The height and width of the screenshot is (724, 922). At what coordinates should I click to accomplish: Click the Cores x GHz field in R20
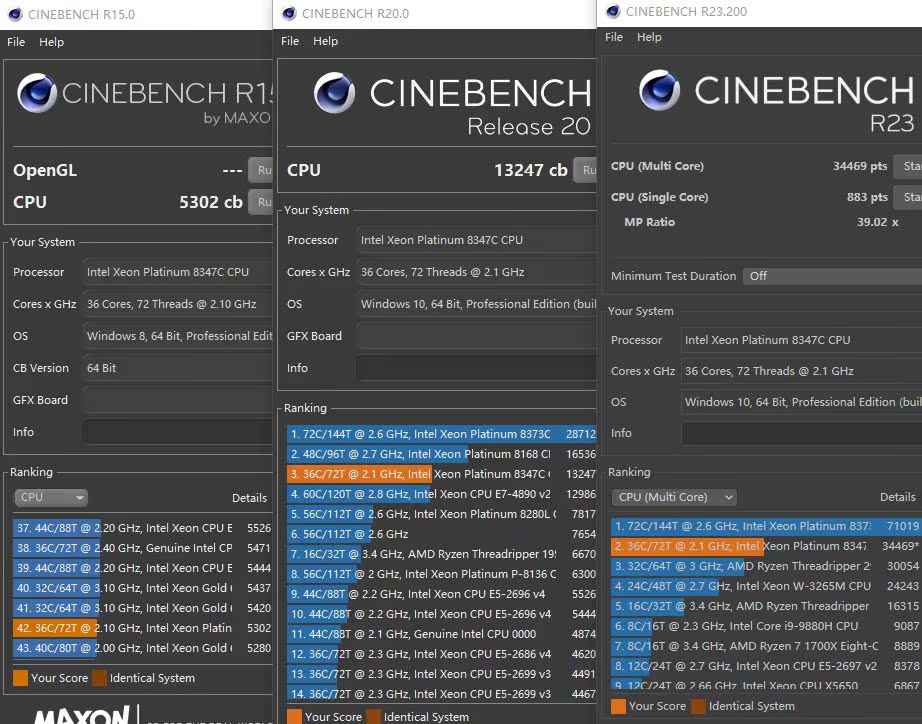click(476, 272)
